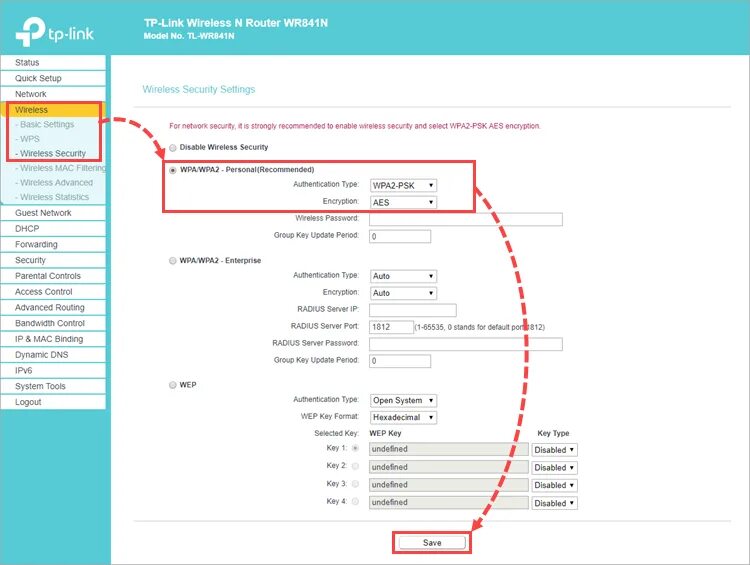The height and width of the screenshot is (565, 750).
Task: Focus Personal Group Key Update Period field
Action: [x=400, y=237]
